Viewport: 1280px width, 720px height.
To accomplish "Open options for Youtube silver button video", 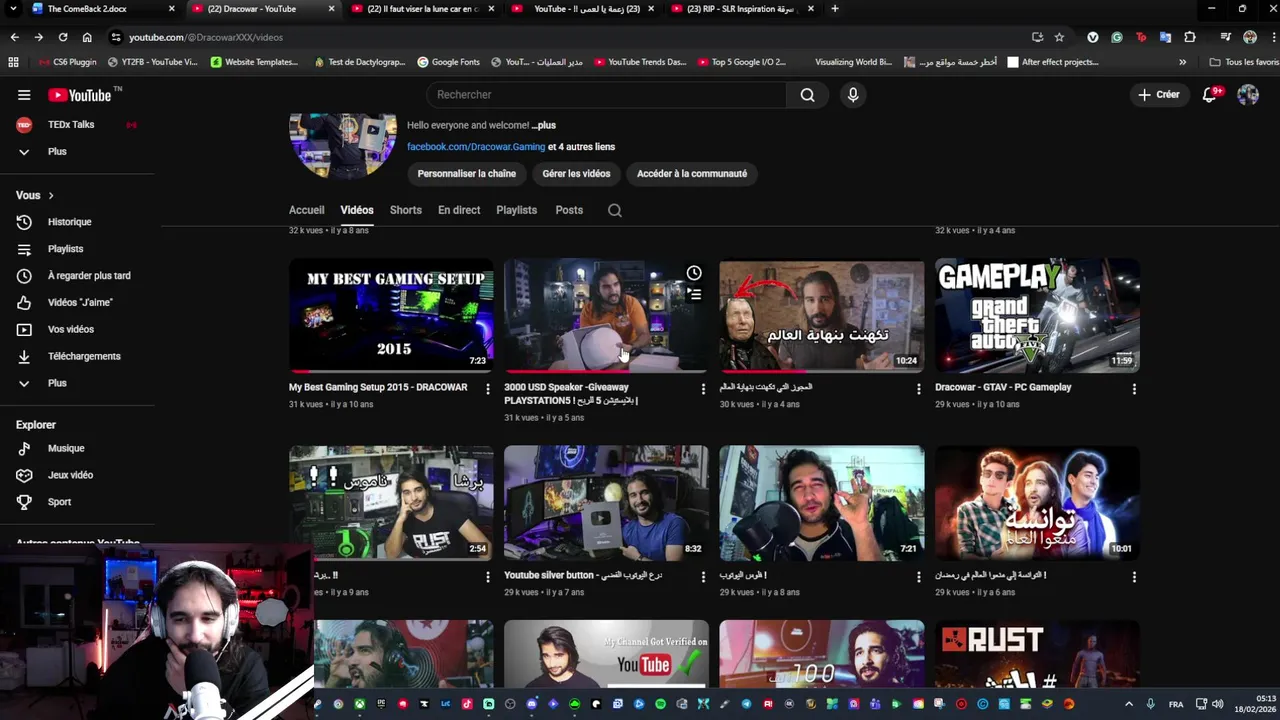I will tap(703, 577).
